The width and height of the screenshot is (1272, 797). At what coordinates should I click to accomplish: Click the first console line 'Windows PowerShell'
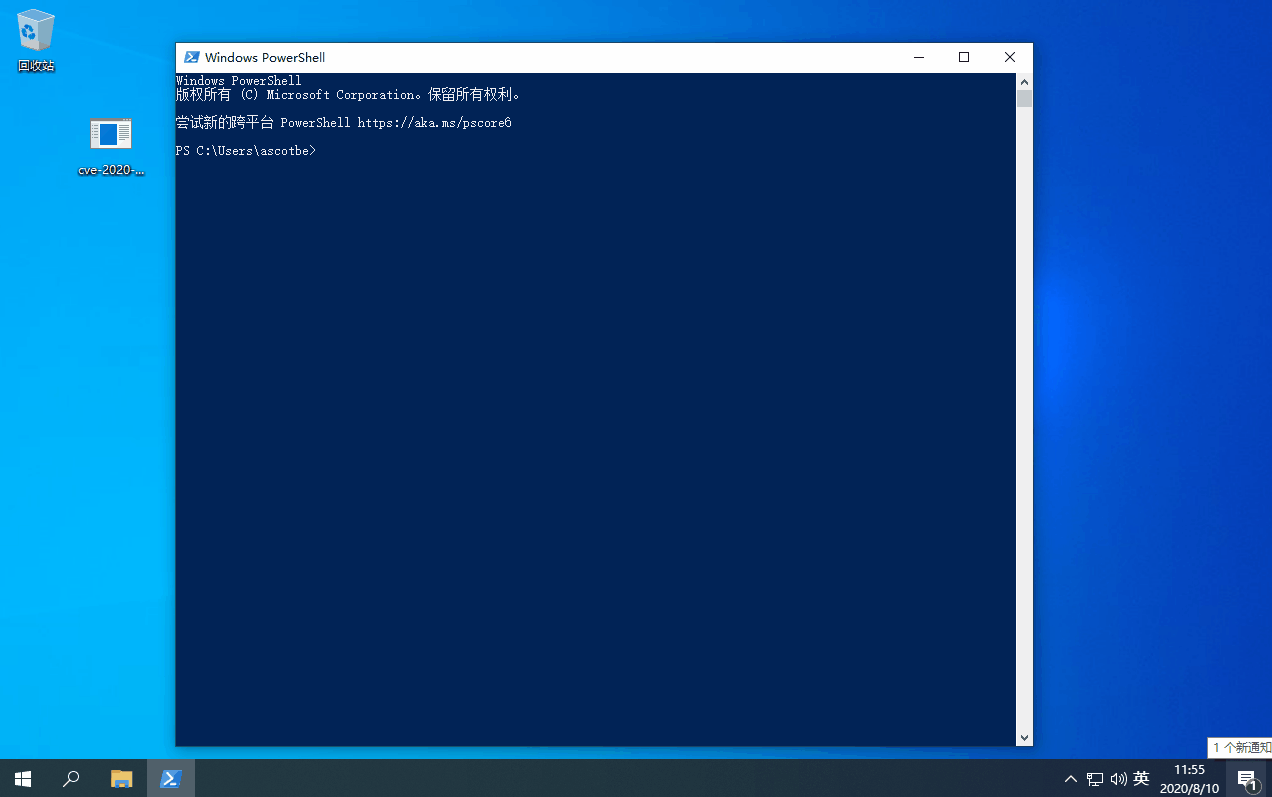[239, 80]
